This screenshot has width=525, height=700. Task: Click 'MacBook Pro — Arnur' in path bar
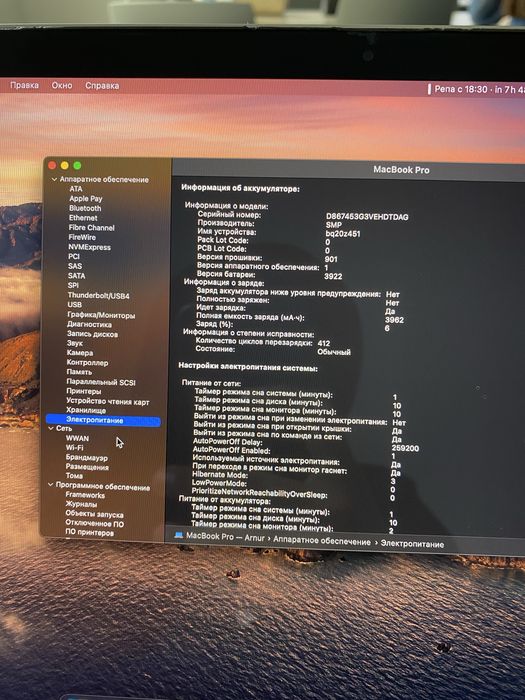pyautogui.click(x=225, y=538)
